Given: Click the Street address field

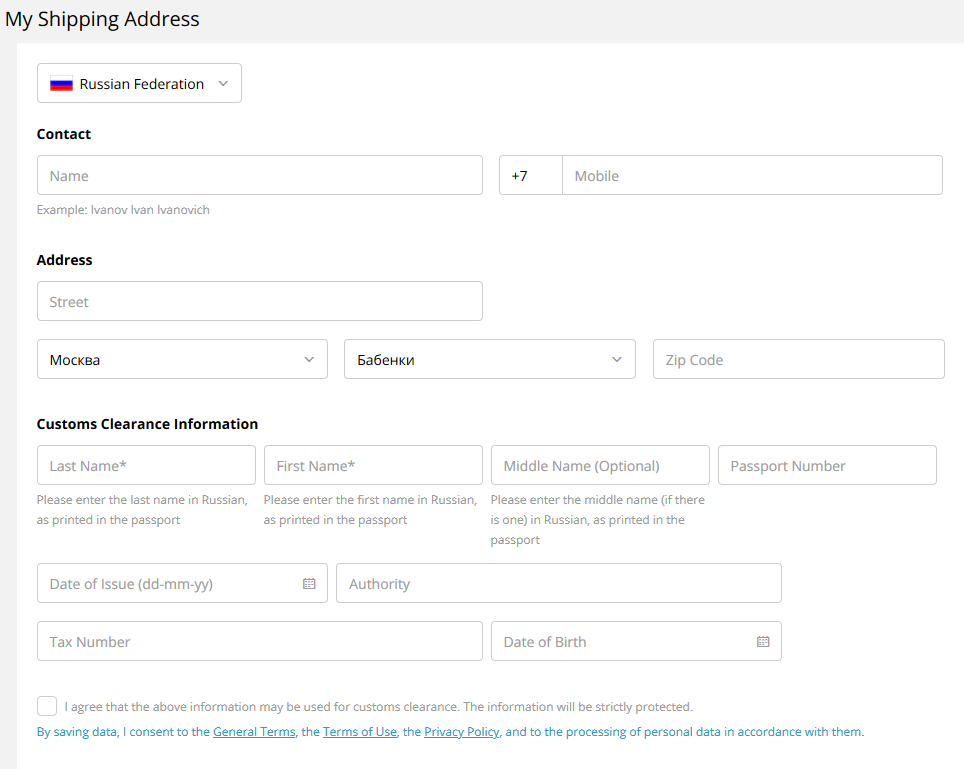Looking at the screenshot, I should tap(259, 301).
